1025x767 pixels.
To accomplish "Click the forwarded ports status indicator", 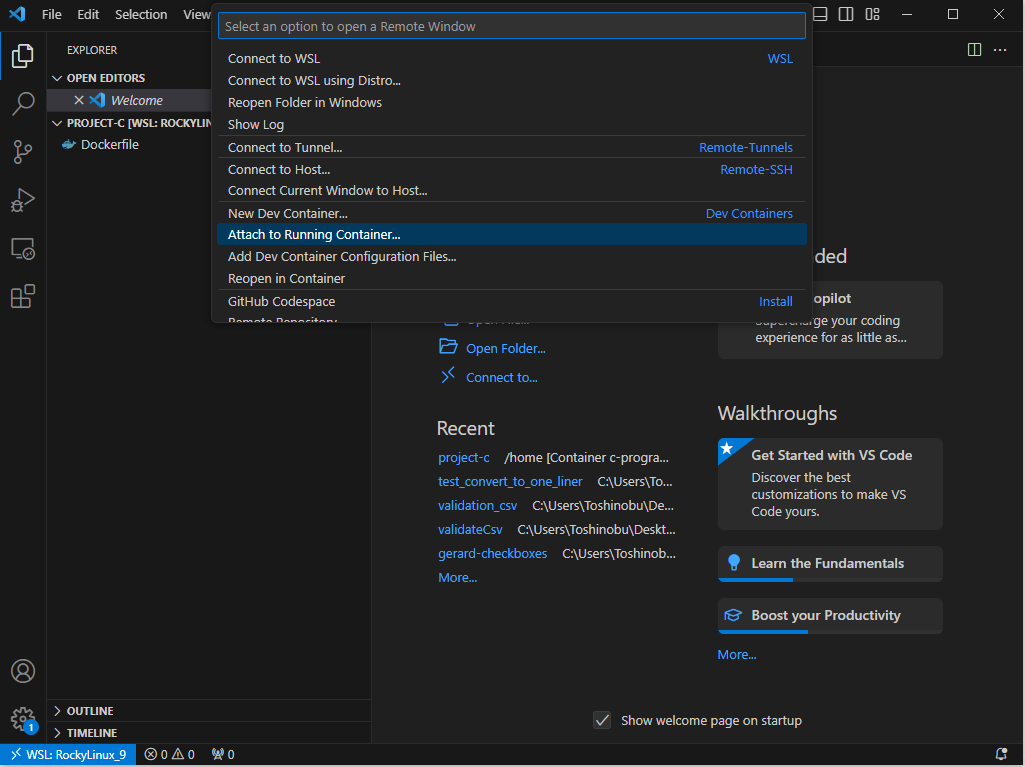I will (223, 755).
